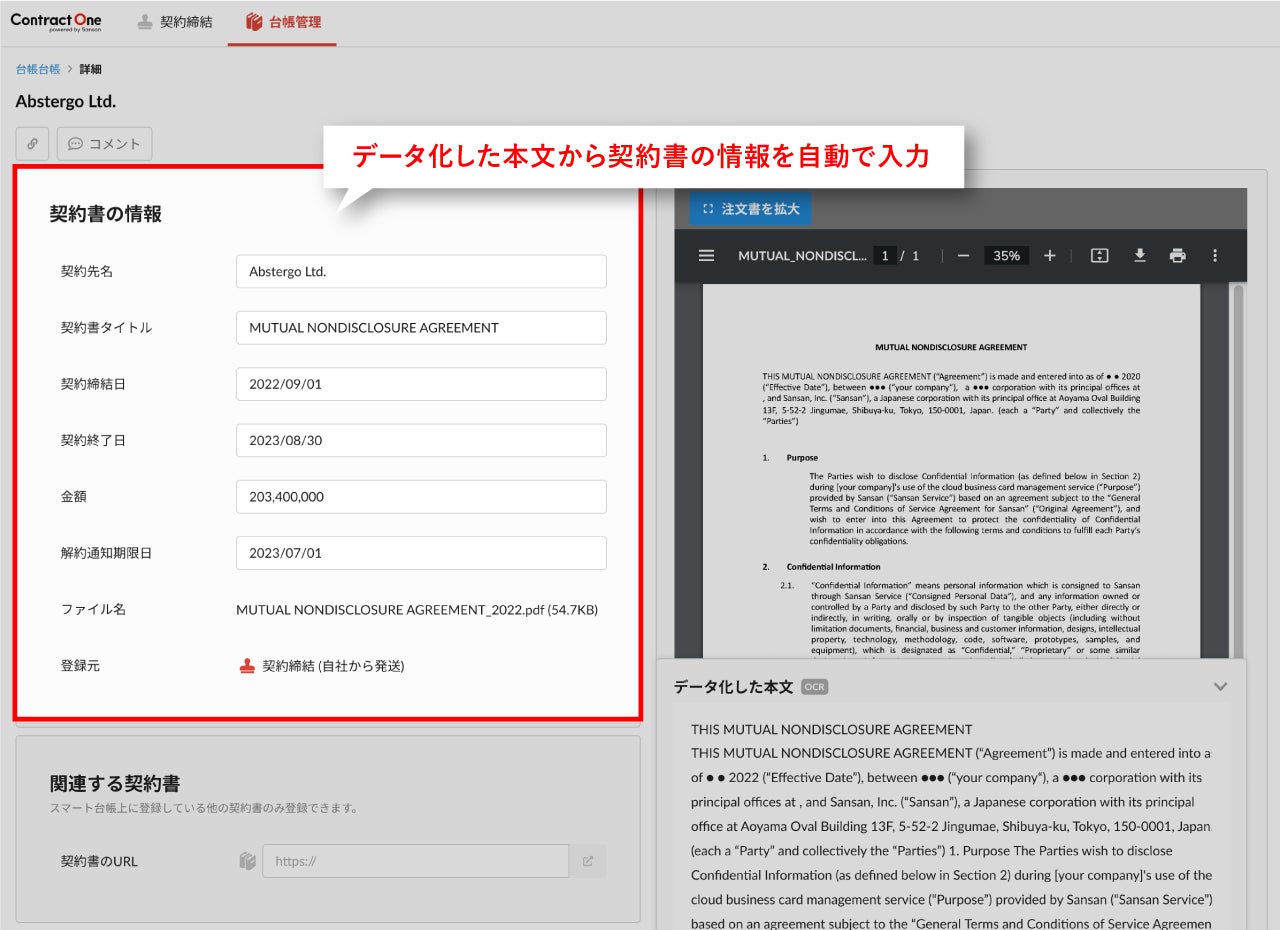Click the 契約締結 (自社から発送) source text
This screenshot has width=1280, height=930.
click(333, 666)
